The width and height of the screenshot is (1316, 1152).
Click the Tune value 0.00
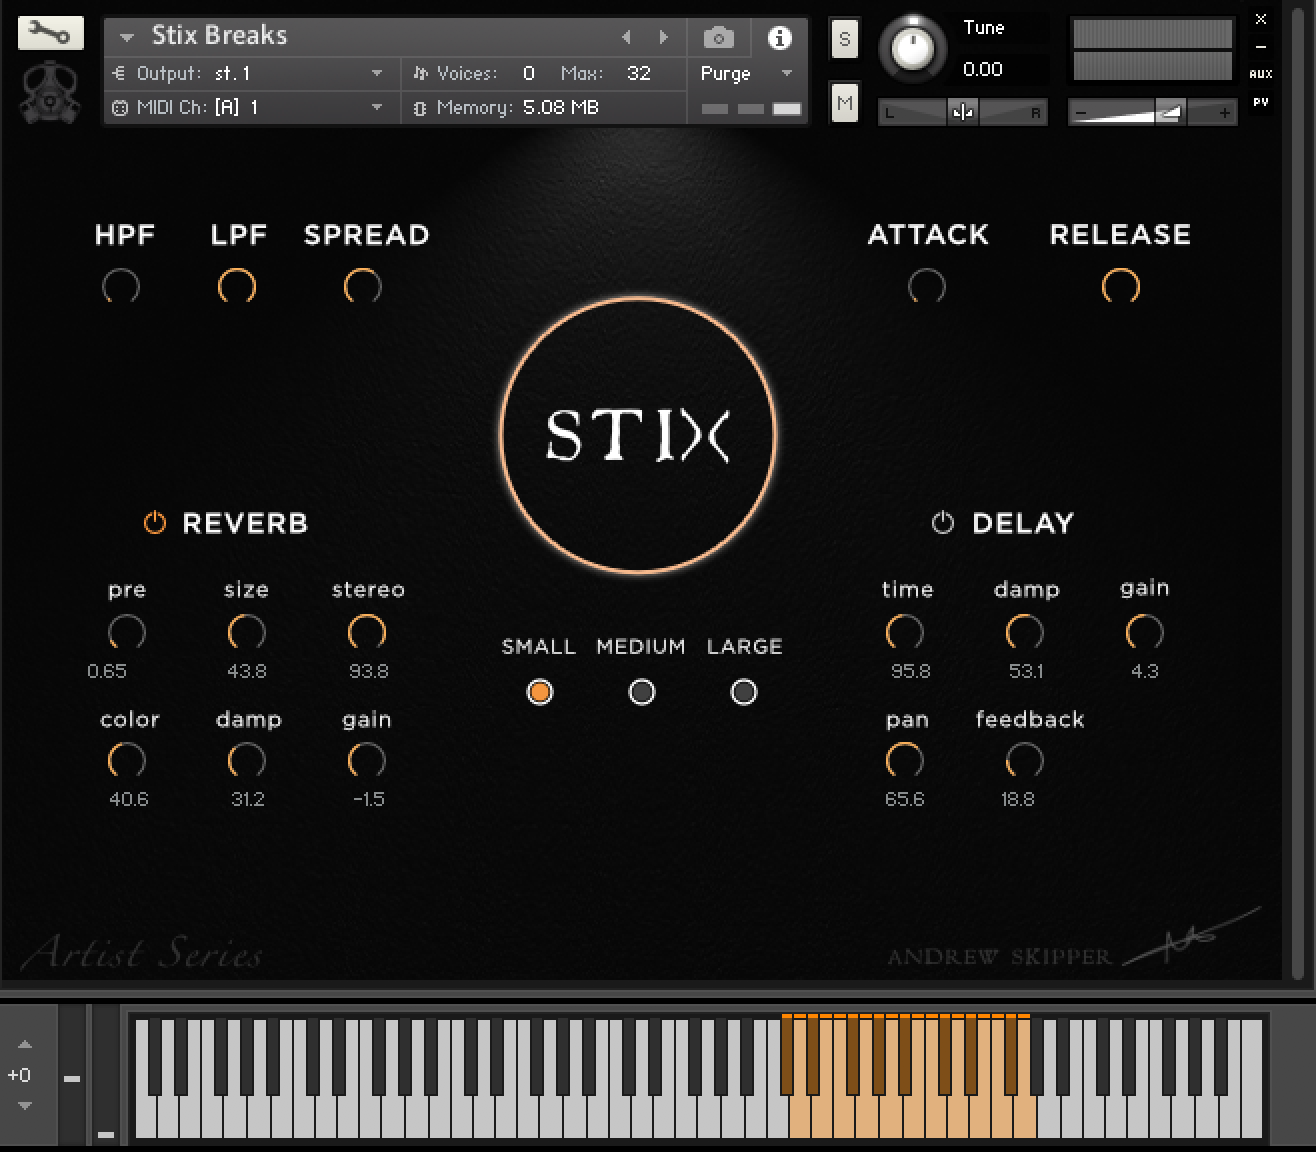point(983,69)
